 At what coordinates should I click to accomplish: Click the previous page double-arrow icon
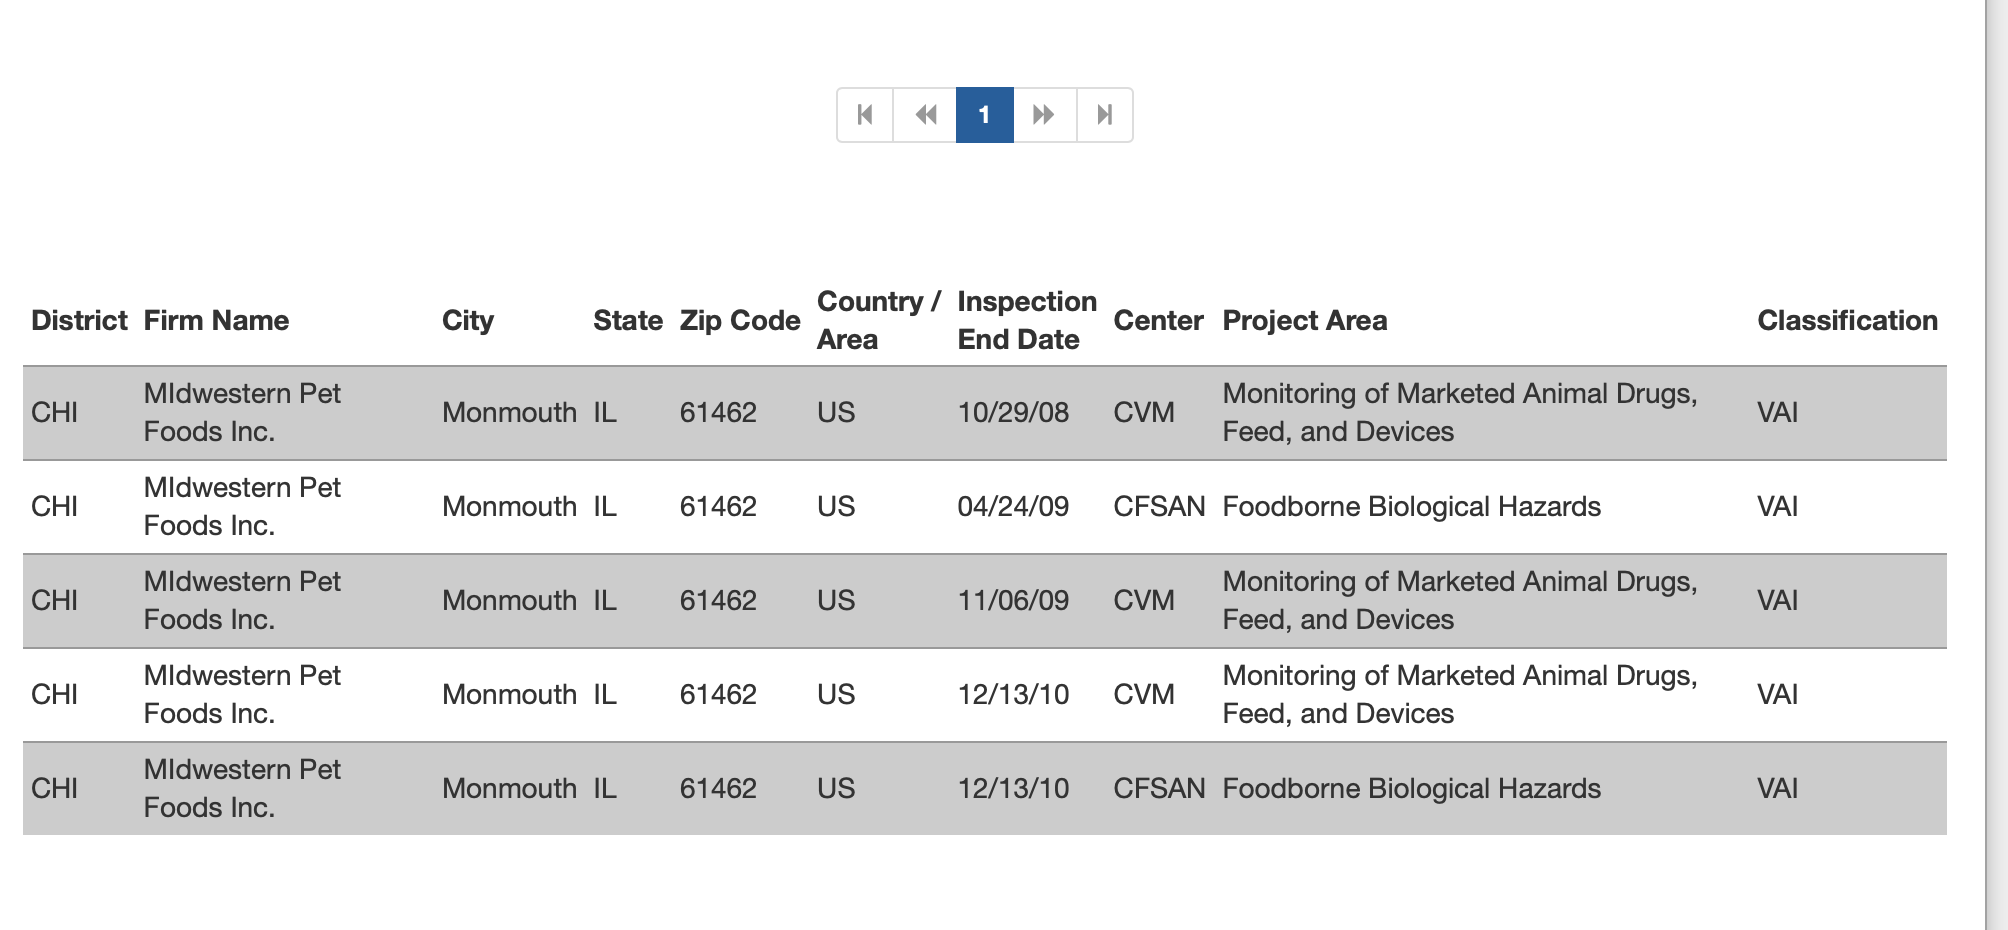point(925,115)
